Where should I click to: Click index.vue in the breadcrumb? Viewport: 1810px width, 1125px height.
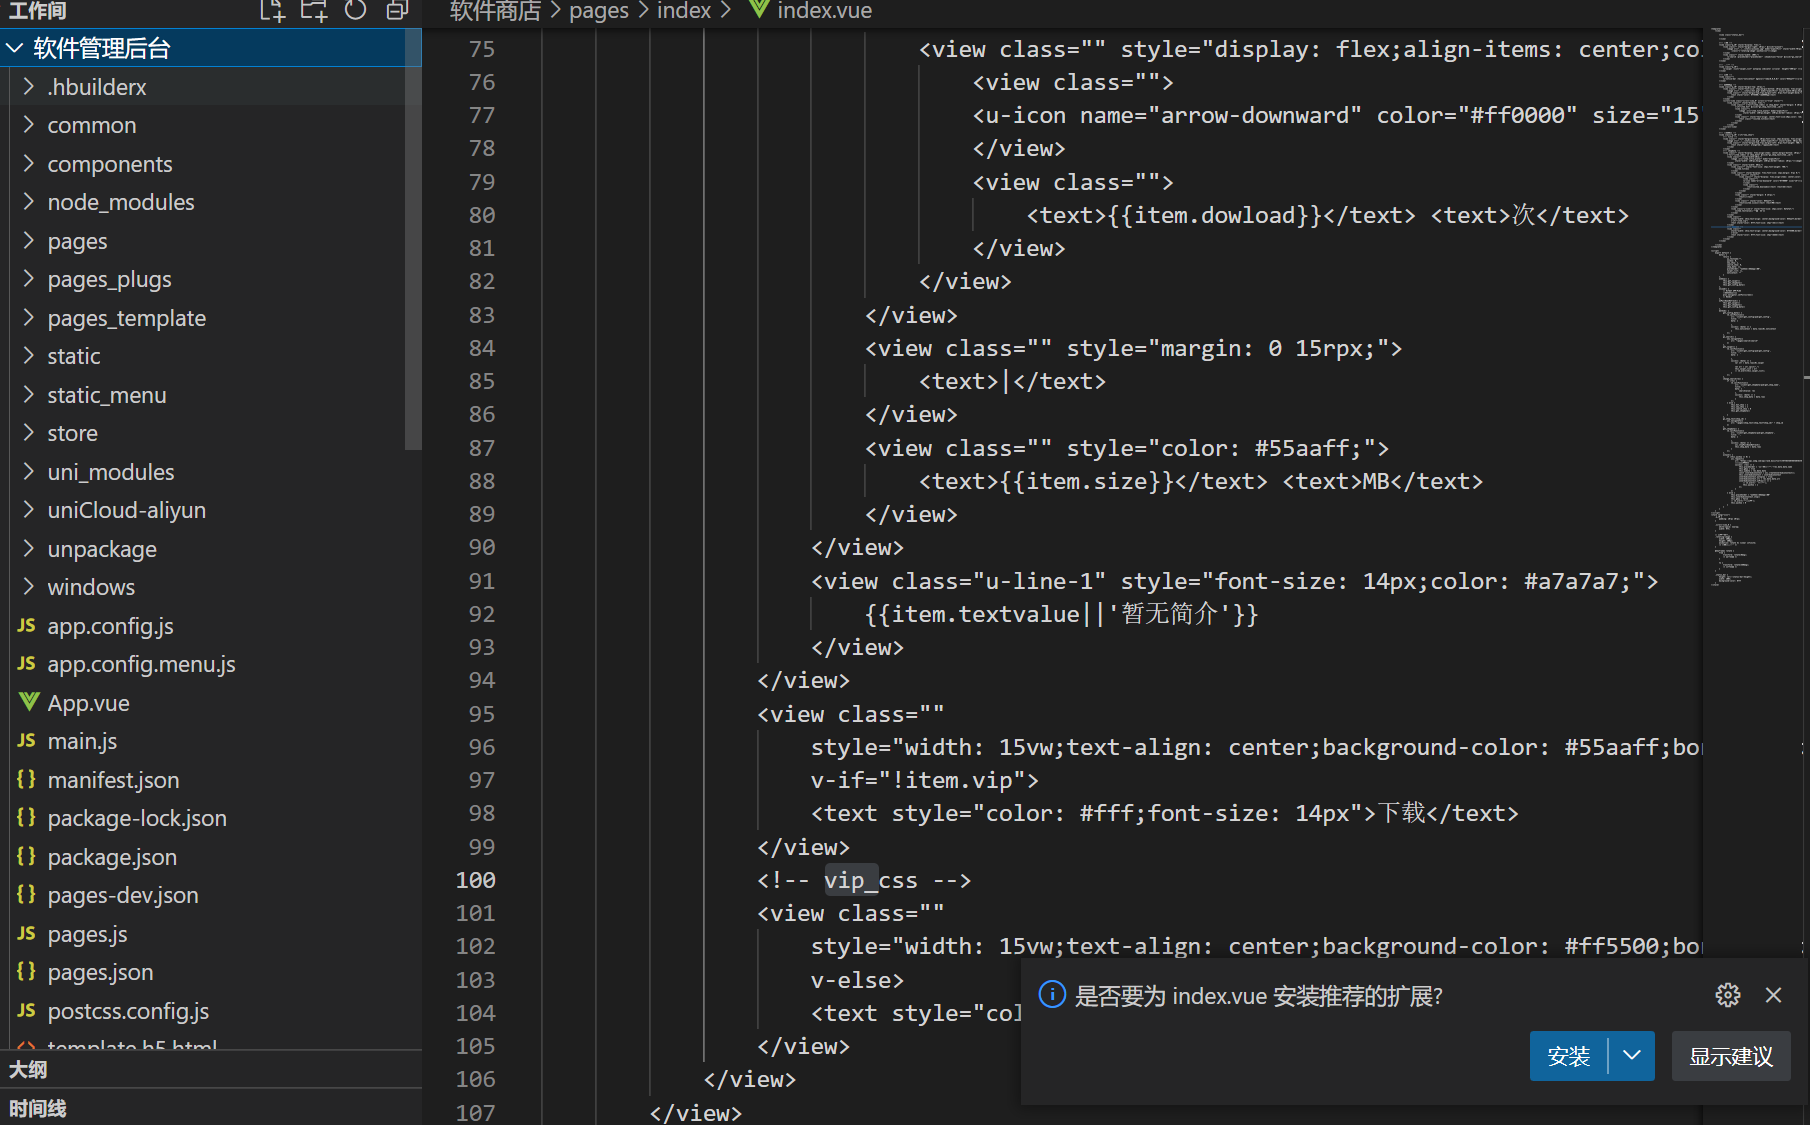824,11
